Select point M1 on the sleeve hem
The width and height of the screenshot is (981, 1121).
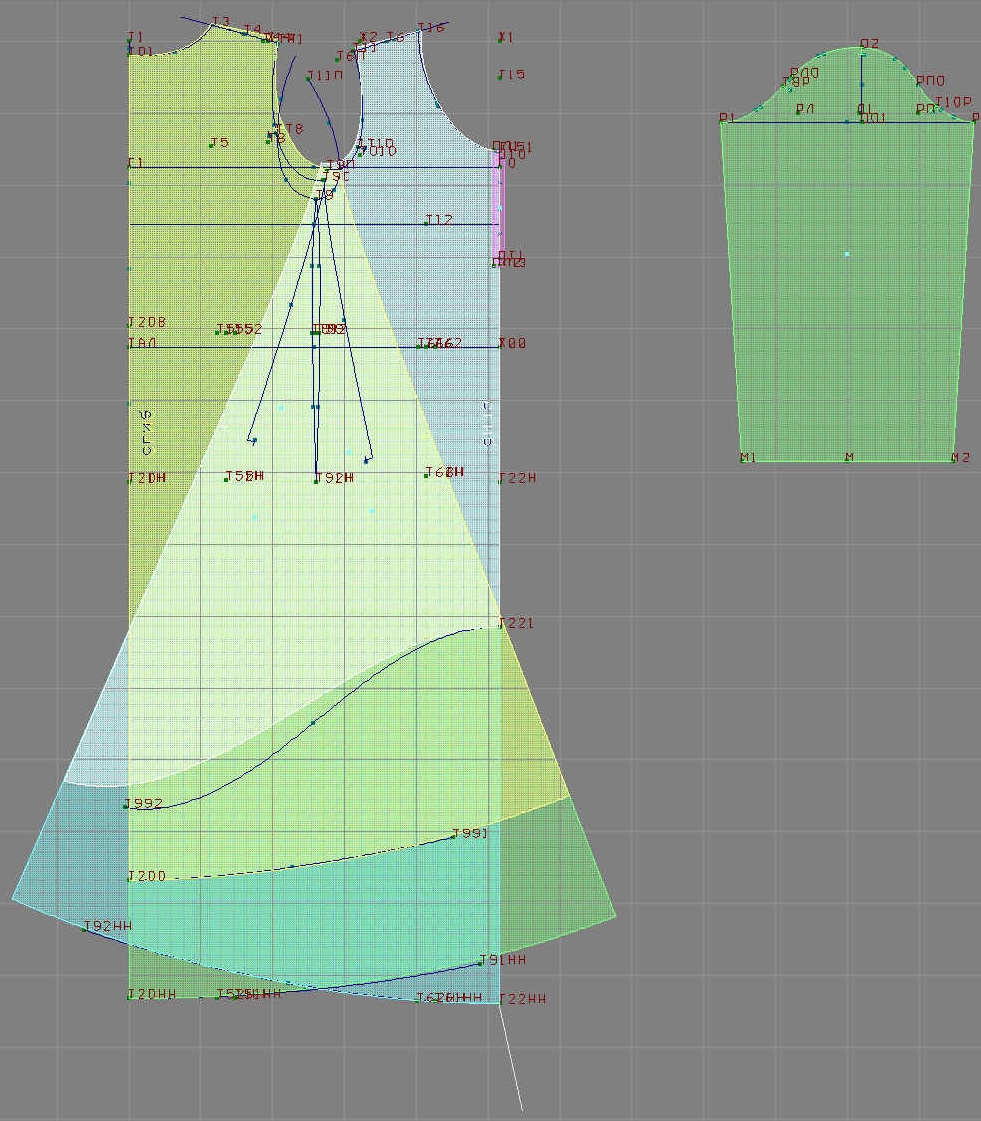[x=741, y=459]
